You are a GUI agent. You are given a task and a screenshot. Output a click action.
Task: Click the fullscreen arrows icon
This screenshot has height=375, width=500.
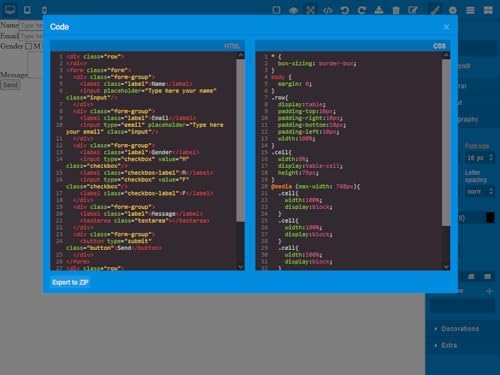pyautogui.click(x=310, y=10)
